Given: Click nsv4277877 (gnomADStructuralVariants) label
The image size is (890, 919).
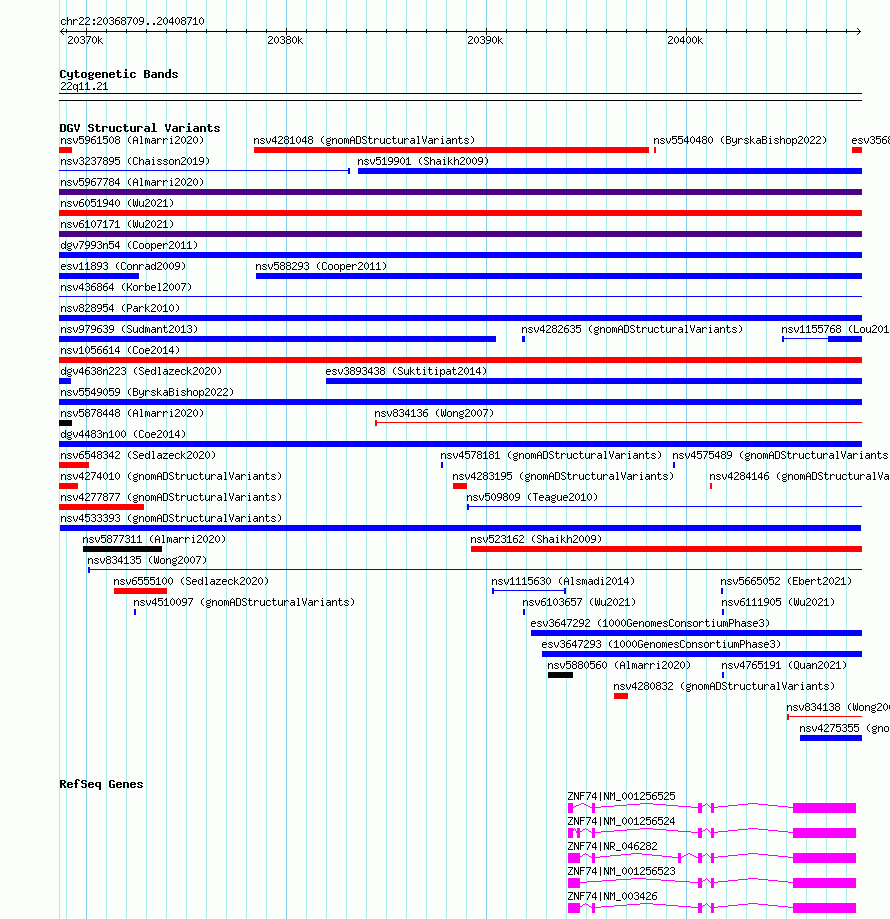Looking at the screenshot, I should [x=171, y=497].
